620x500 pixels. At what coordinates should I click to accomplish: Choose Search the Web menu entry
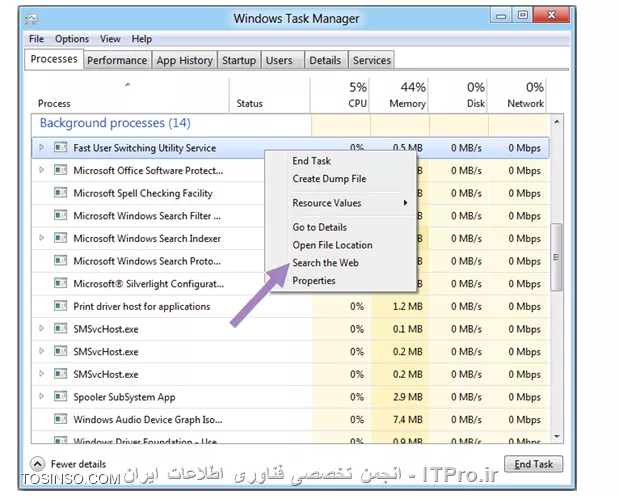(325, 263)
